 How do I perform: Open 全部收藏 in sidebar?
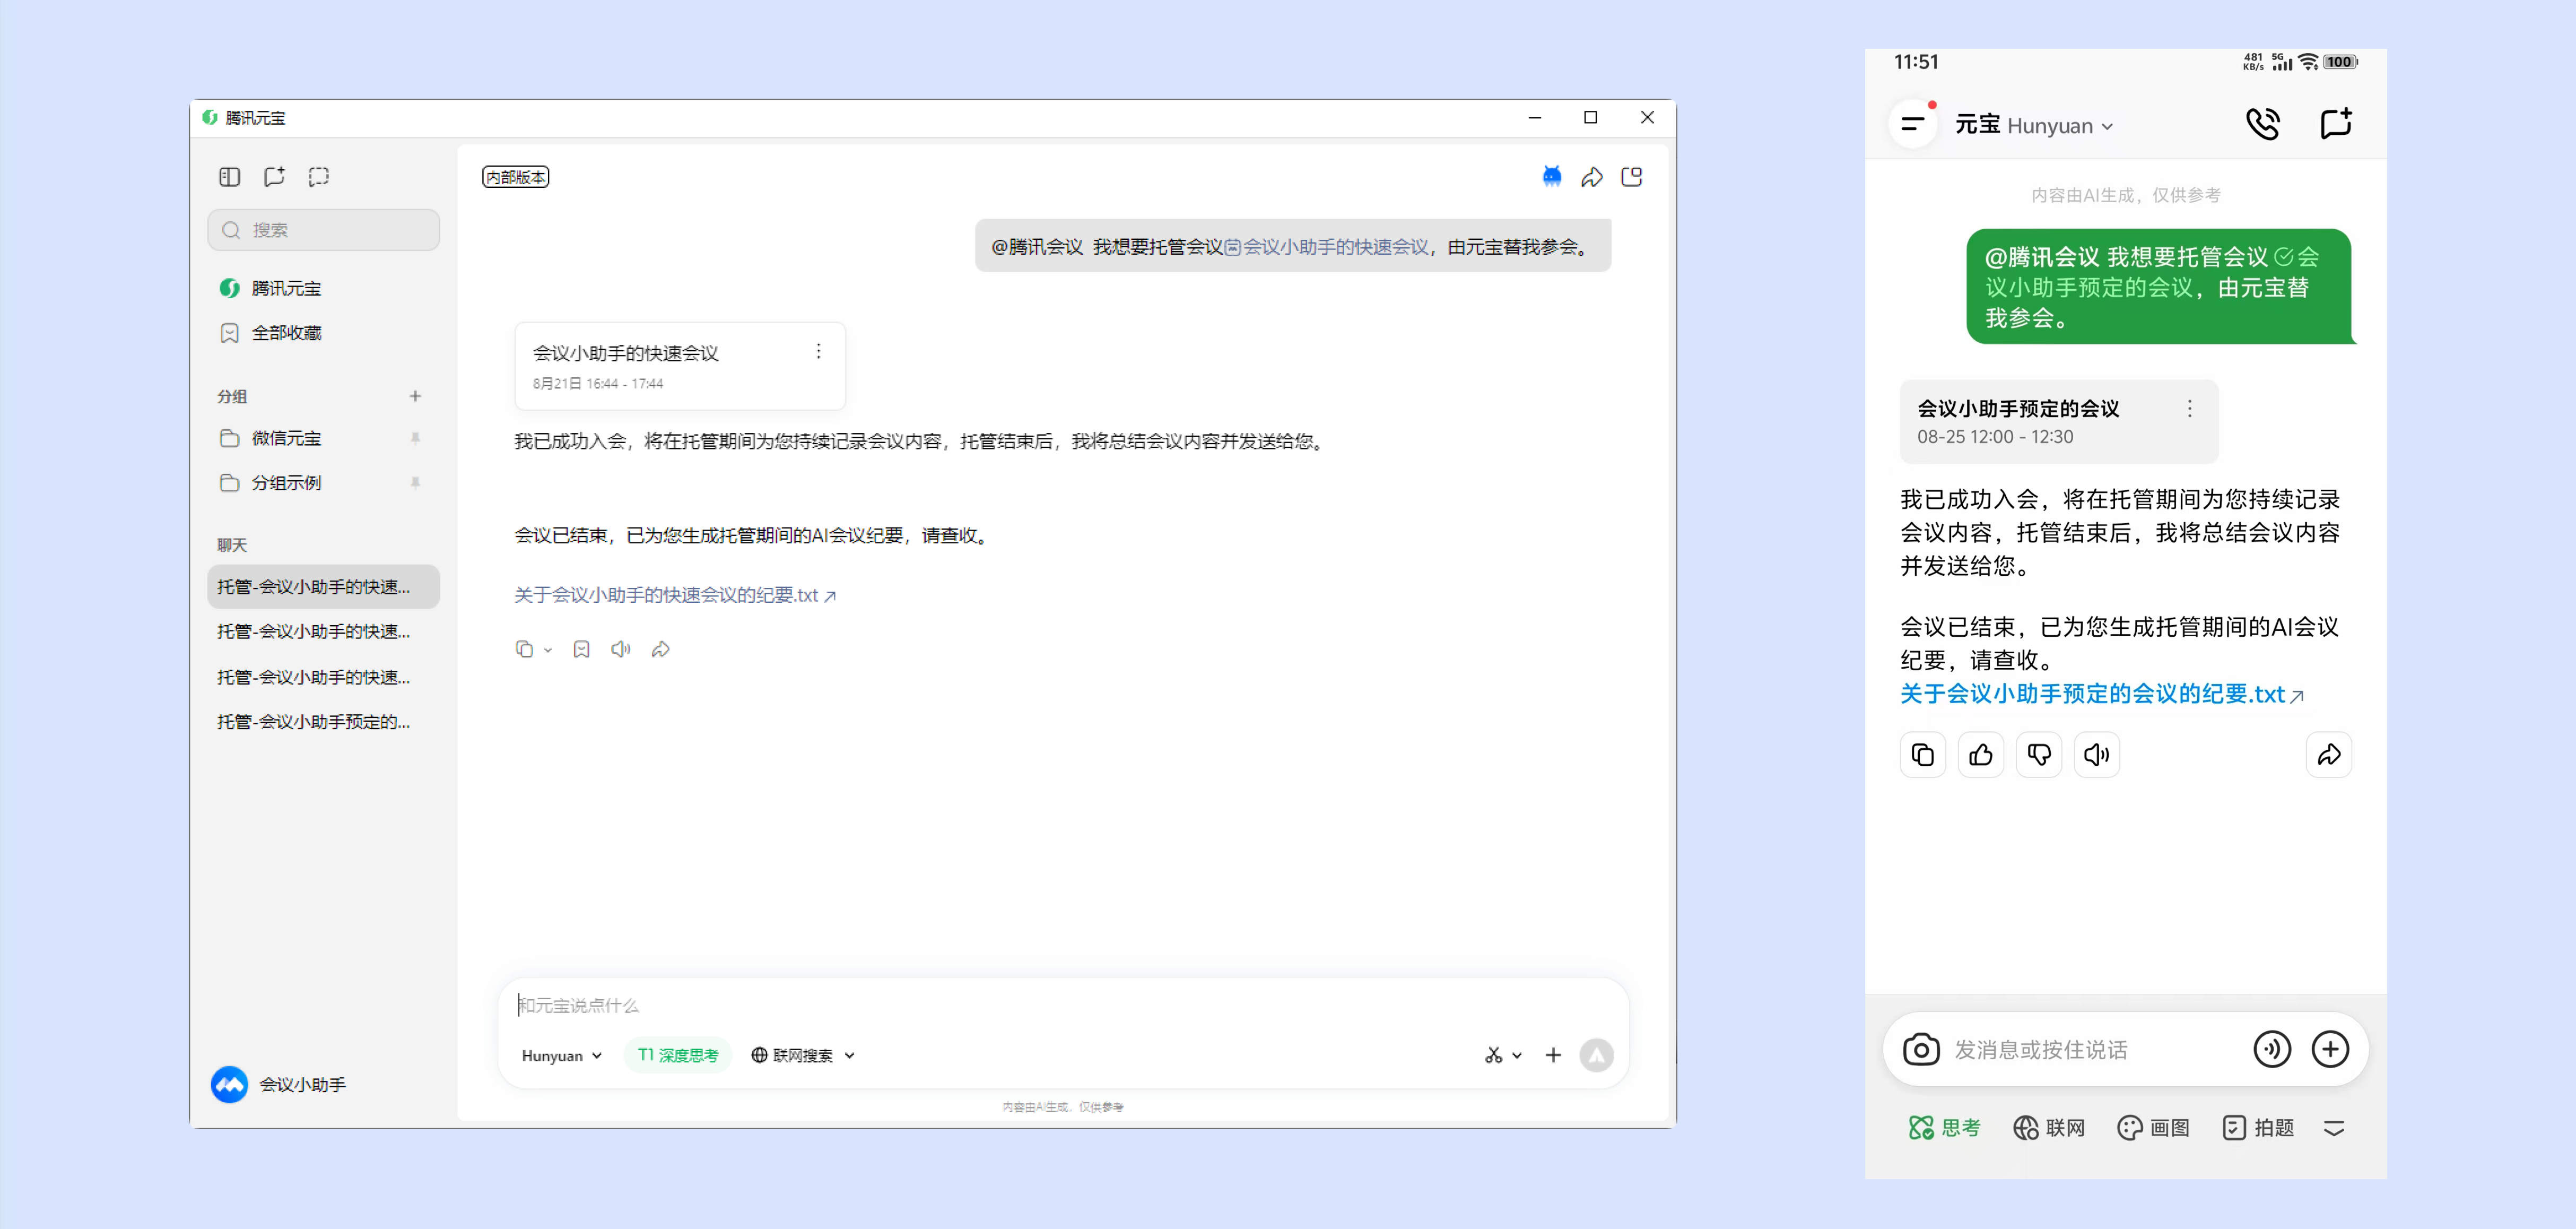pyautogui.click(x=286, y=333)
